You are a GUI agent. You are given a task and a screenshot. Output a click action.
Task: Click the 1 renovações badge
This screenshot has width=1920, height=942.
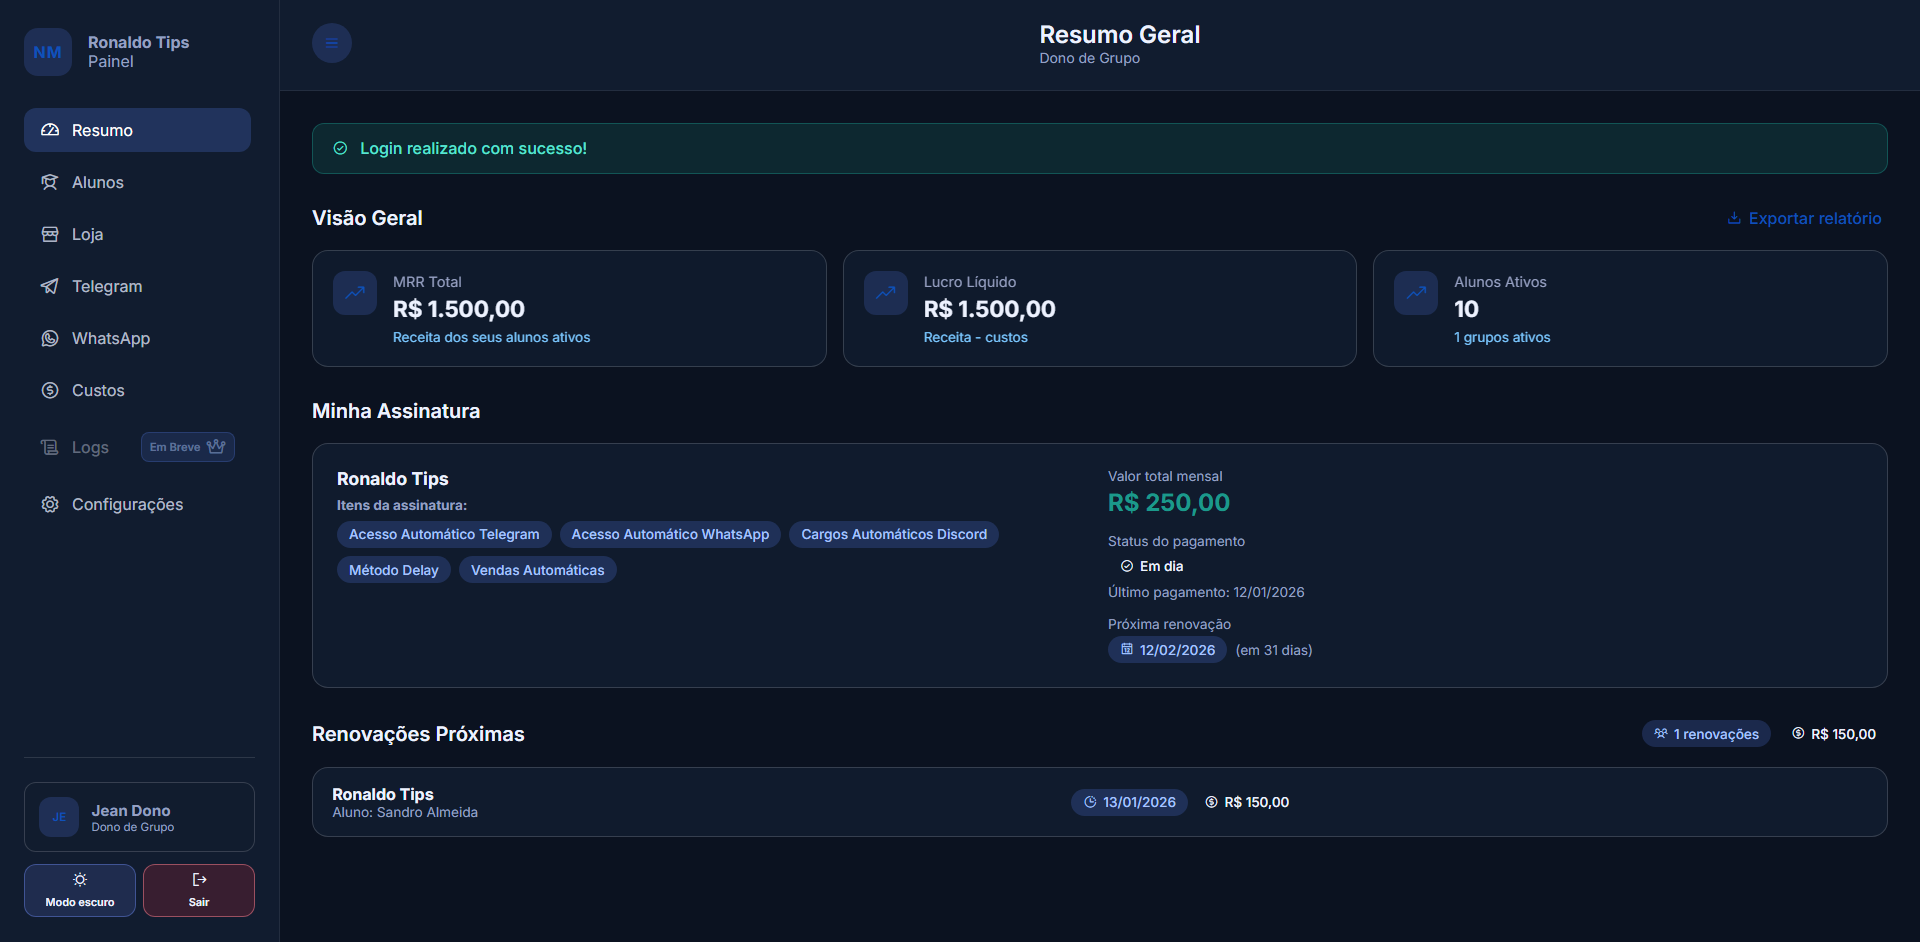point(1706,733)
